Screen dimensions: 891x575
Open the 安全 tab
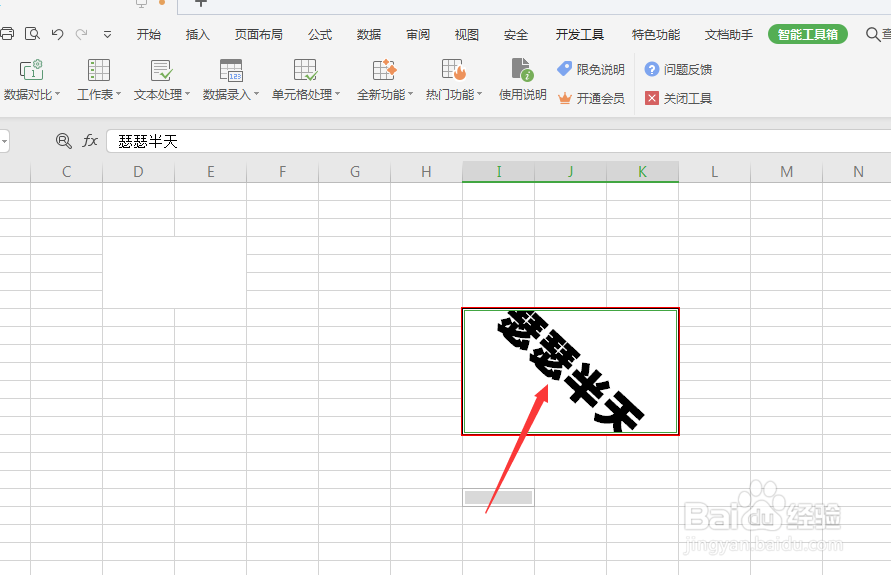click(x=516, y=35)
